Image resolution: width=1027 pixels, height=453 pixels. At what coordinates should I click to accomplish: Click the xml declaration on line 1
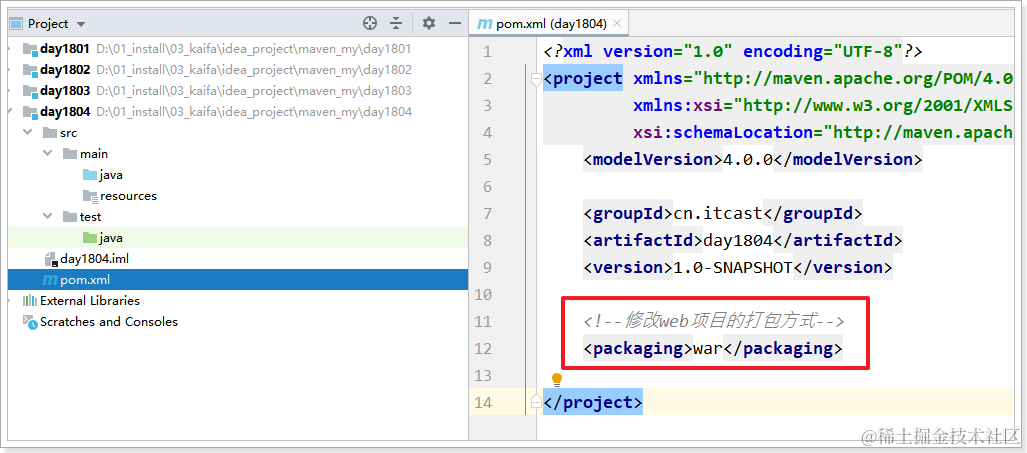pos(733,51)
